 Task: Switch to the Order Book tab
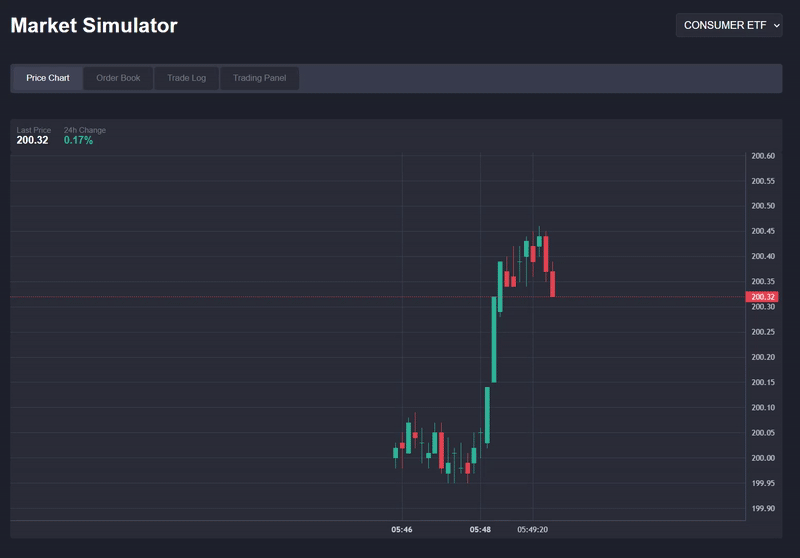tap(118, 78)
